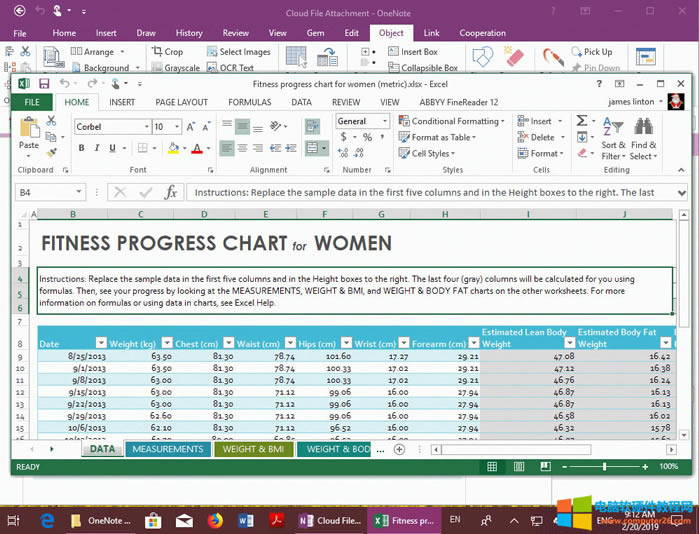Click the Italic formatting icon
The width and height of the screenshot is (699, 534).
98,148
